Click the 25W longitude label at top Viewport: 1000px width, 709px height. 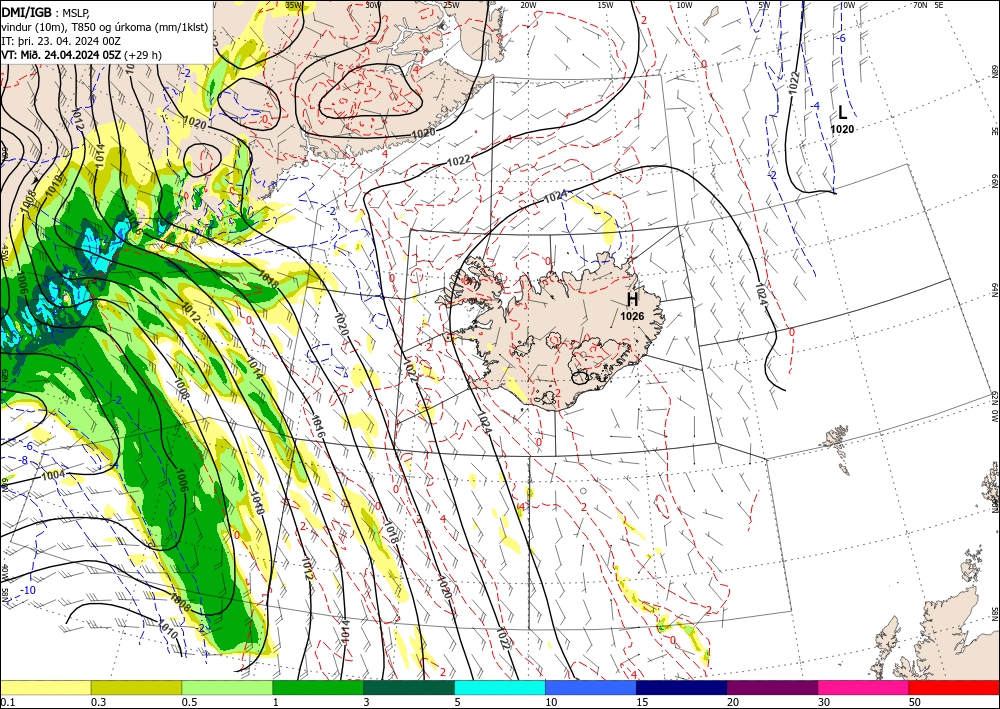tap(451, 5)
